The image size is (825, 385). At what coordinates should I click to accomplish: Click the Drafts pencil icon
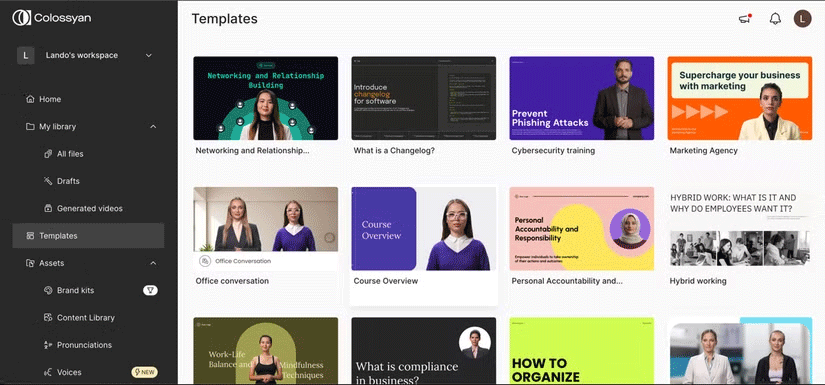click(x=48, y=181)
